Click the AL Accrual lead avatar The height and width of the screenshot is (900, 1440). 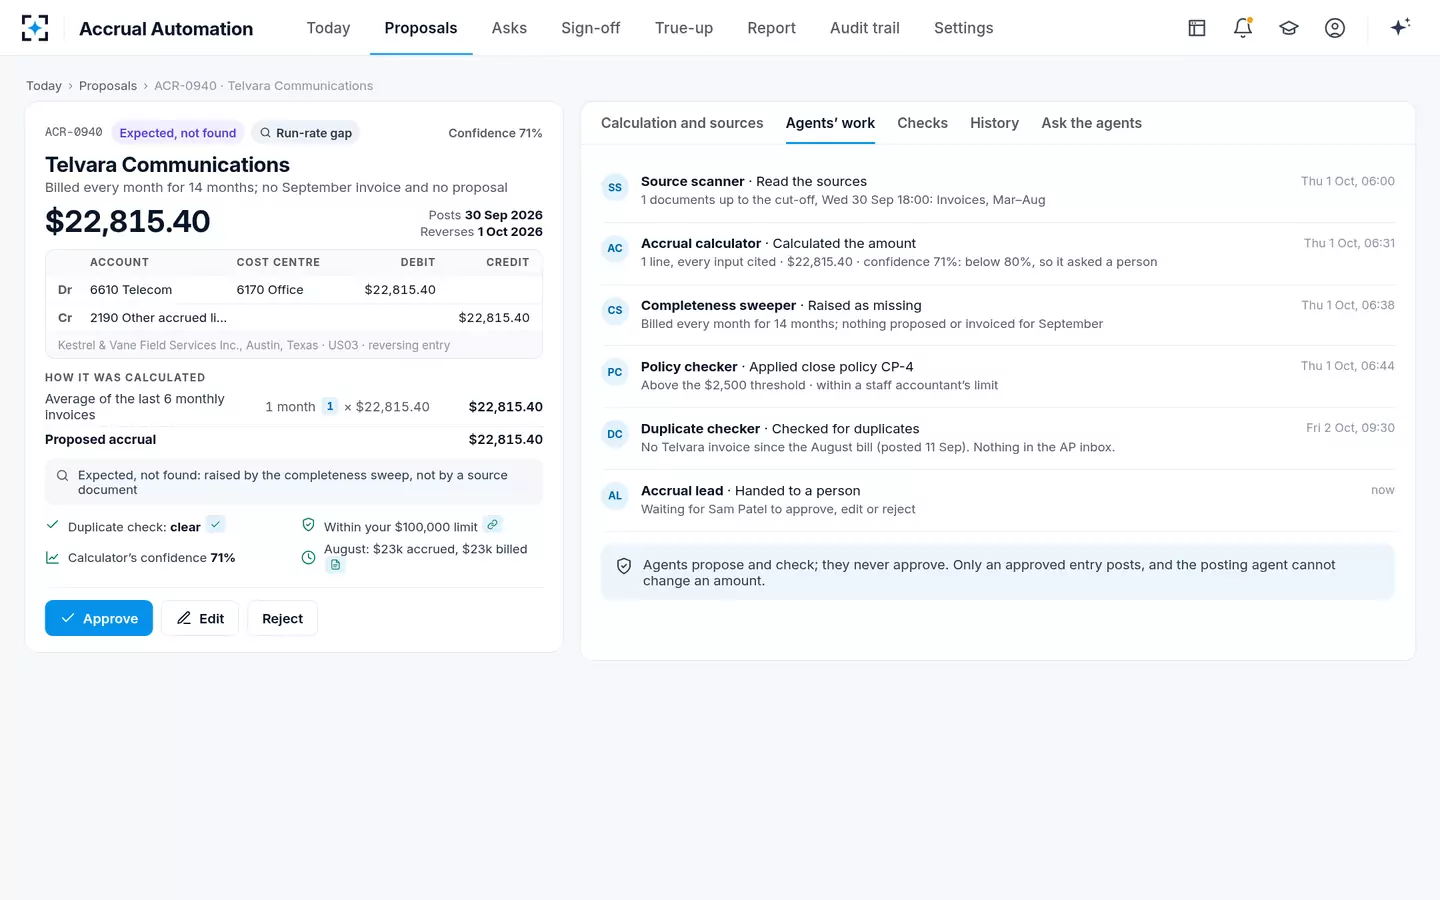(x=615, y=496)
